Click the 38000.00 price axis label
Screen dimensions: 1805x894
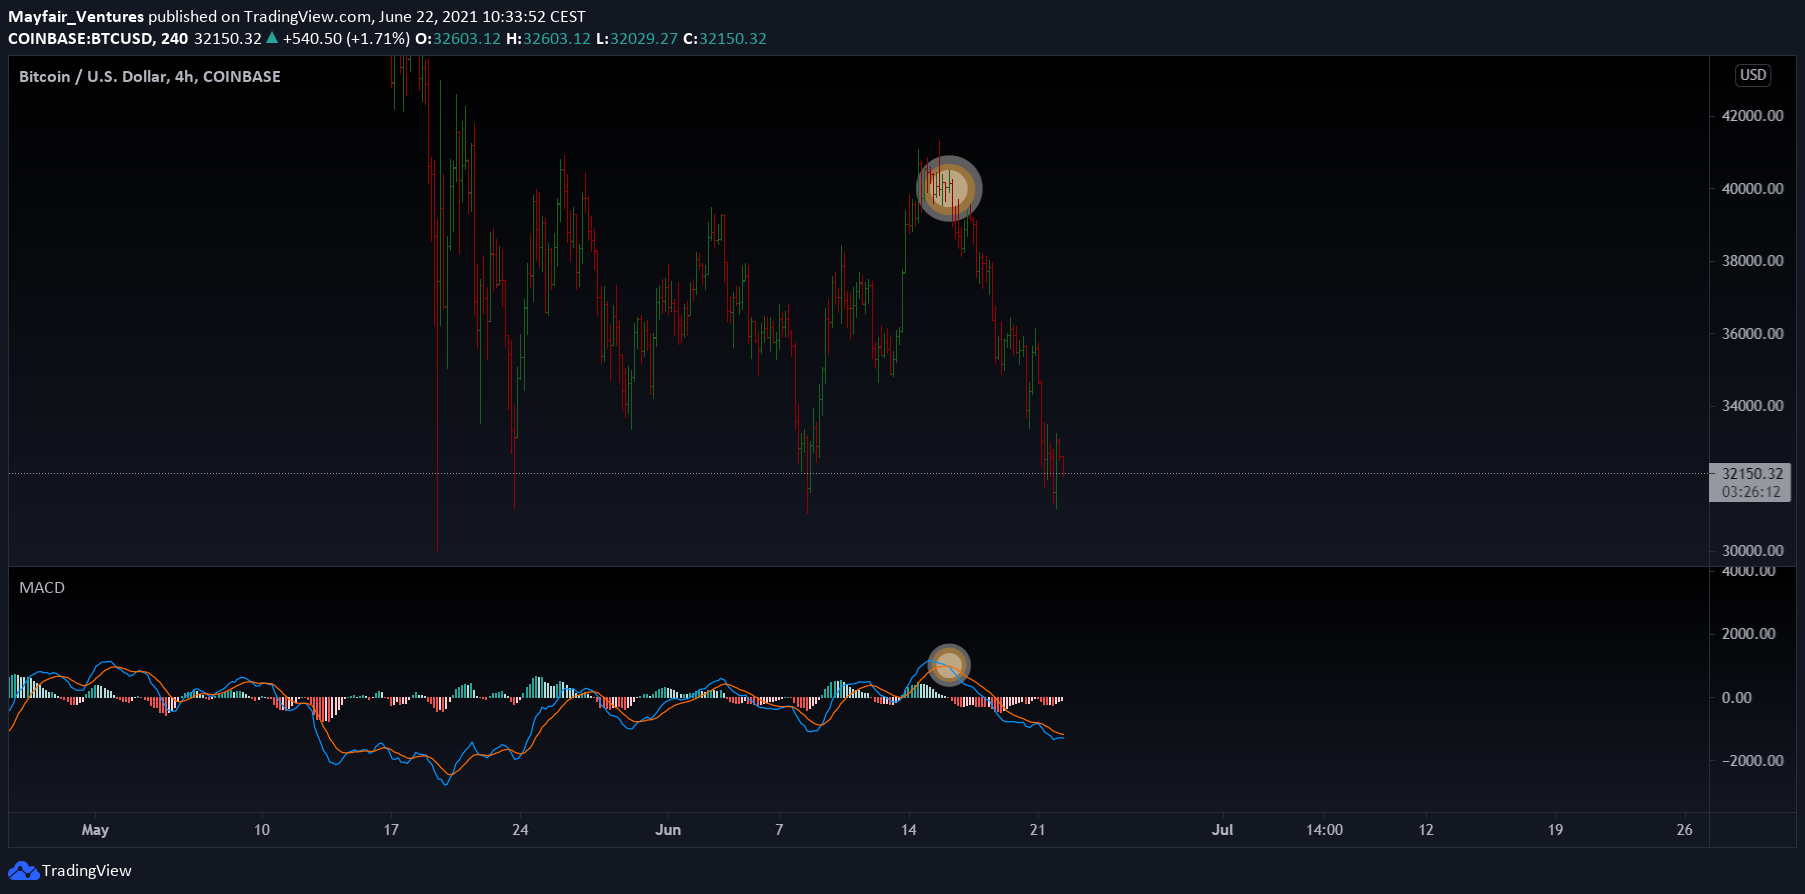click(x=1752, y=261)
